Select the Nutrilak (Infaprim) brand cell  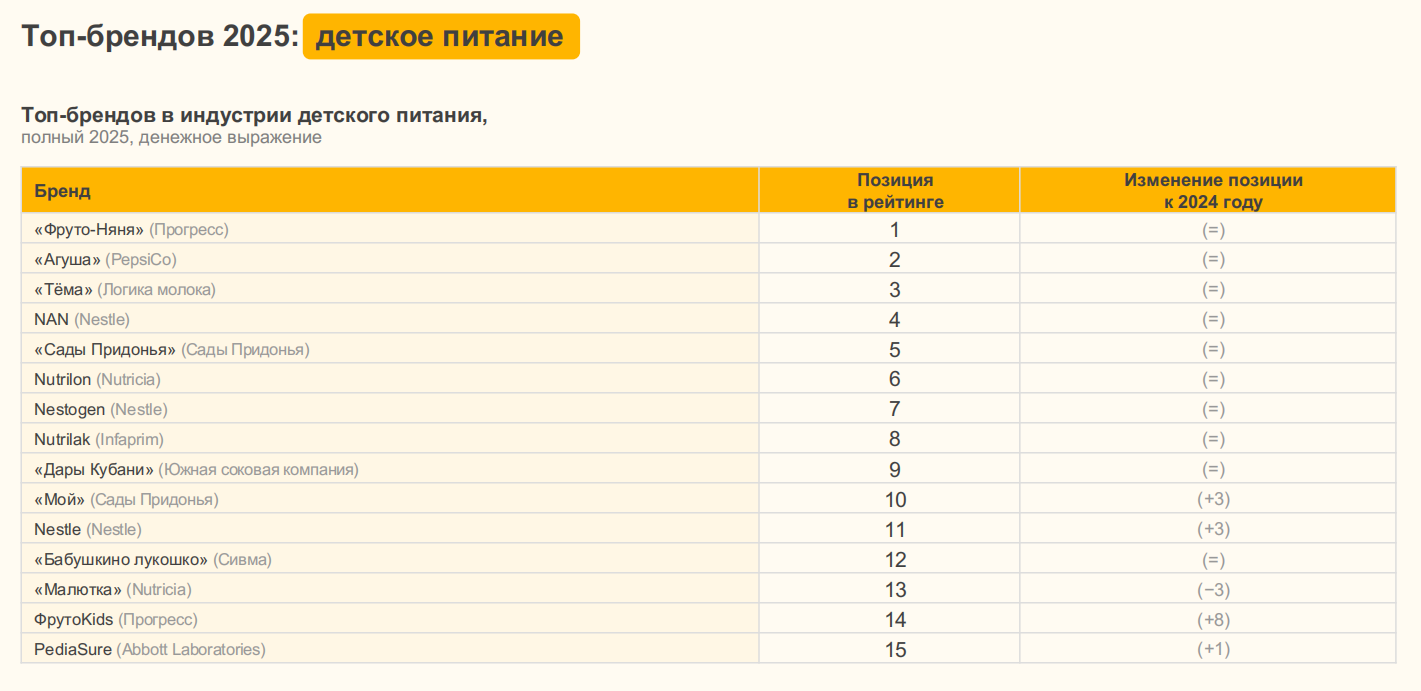pyautogui.click(x=390, y=439)
